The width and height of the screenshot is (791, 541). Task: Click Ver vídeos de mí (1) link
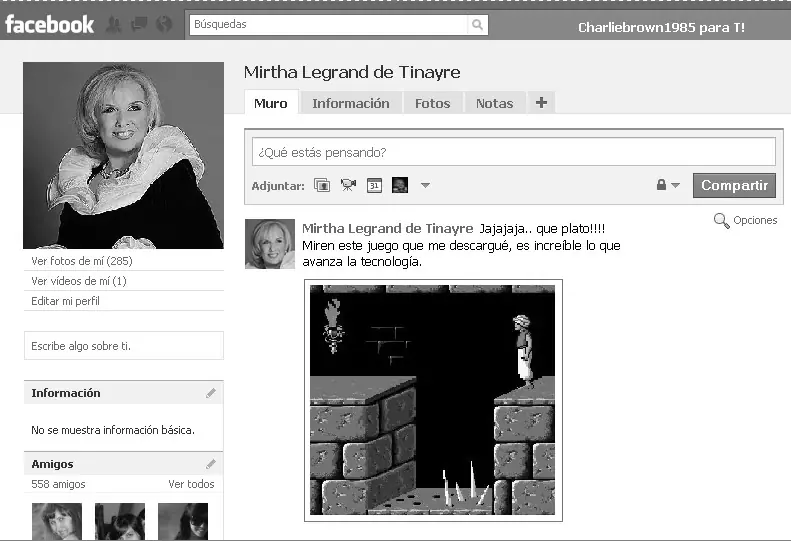click(x=79, y=281)
